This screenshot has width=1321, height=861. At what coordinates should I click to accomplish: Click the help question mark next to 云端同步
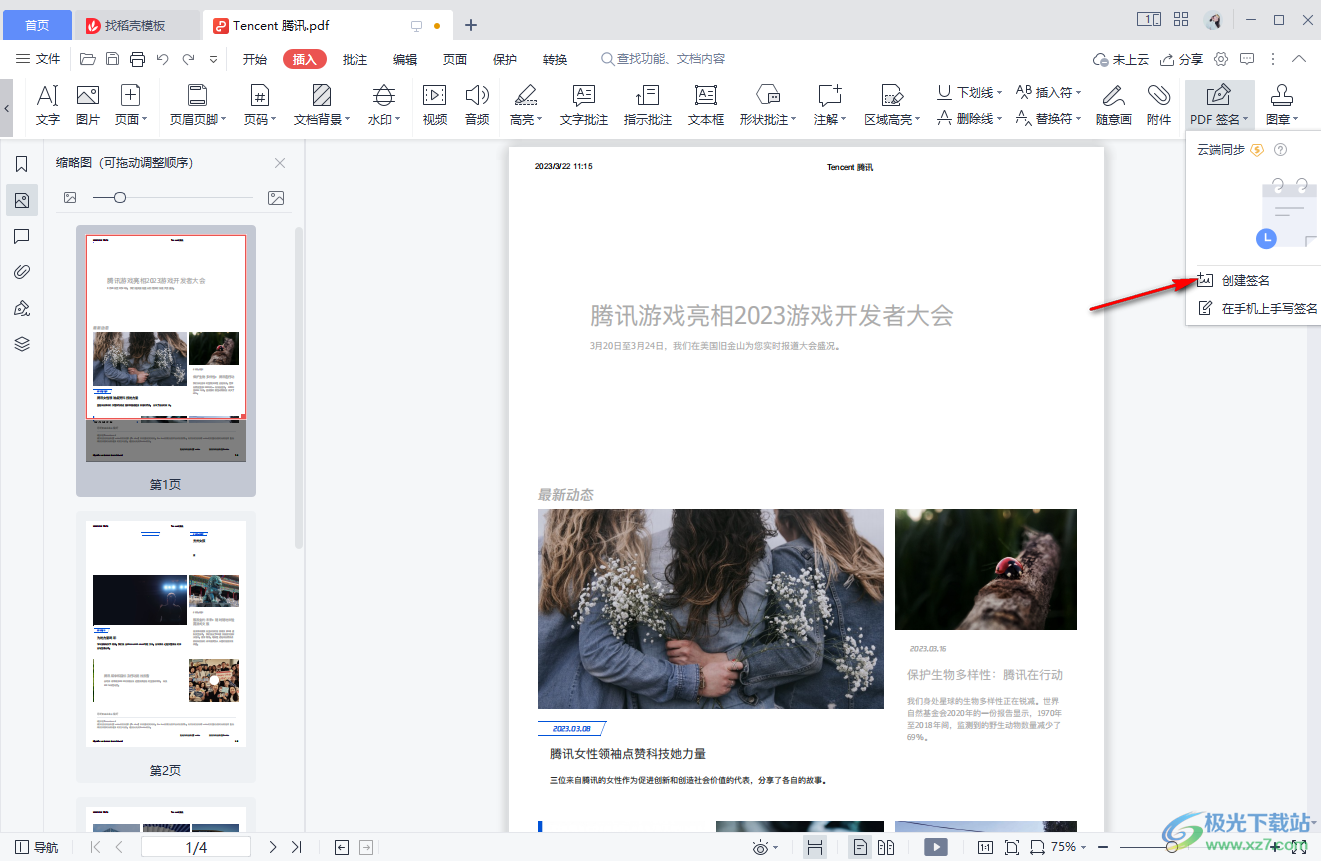pos(1279,150)
